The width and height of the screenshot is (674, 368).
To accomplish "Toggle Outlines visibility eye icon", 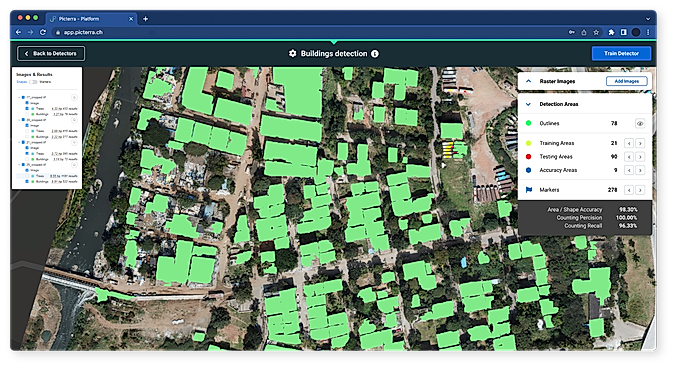I will 640,123.
